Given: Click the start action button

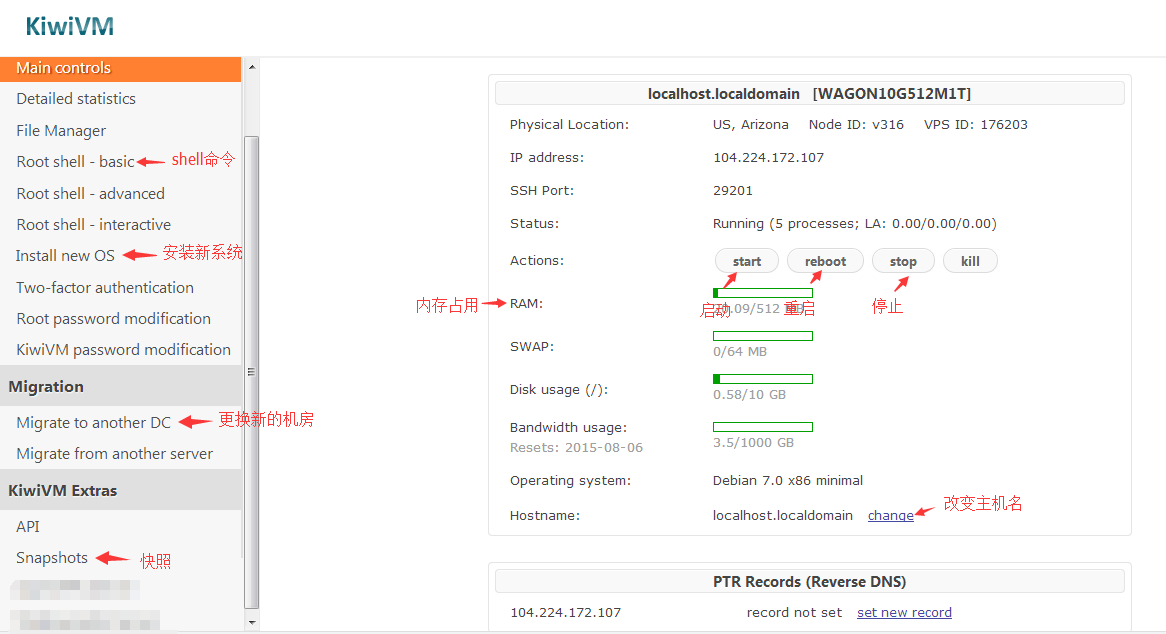Looking at the screenshot, I should [x=747, y=261].
